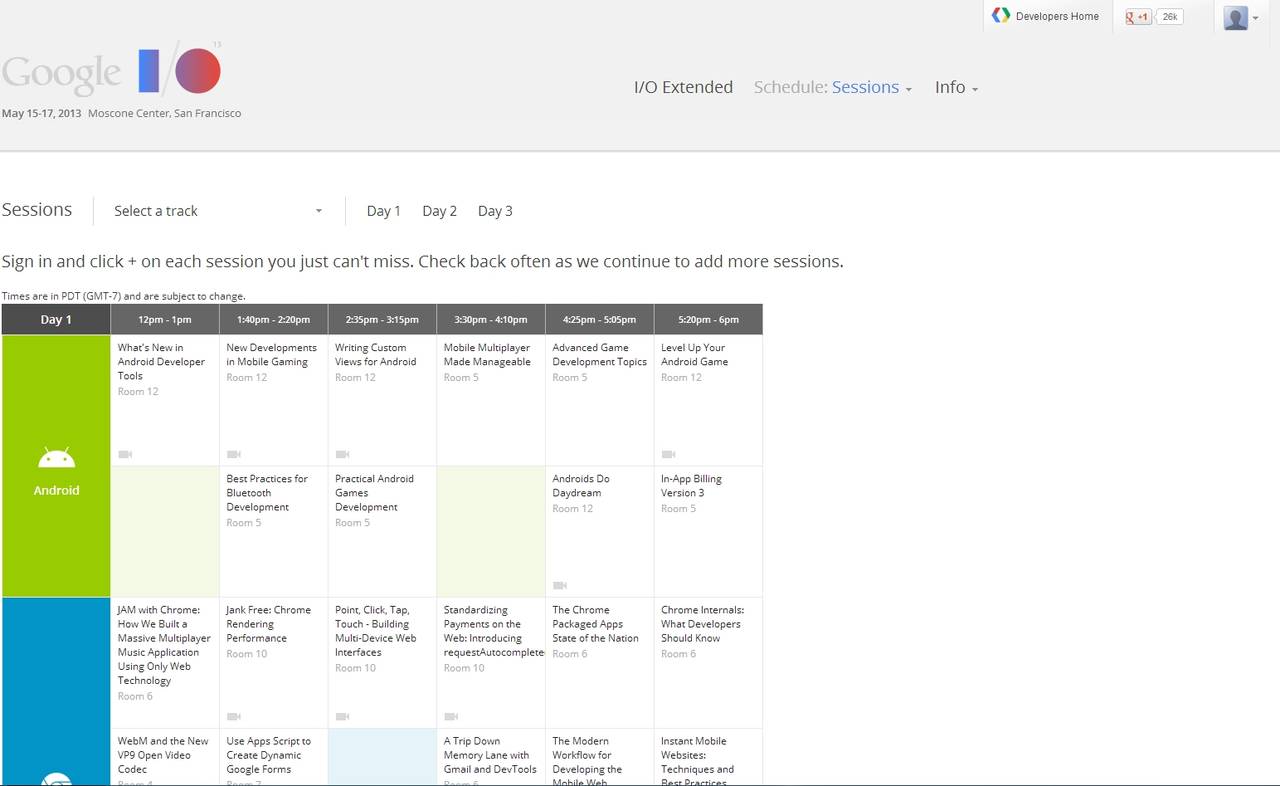Image resolution: width=1280 pixels, height=786 pixels.
Task: Open What's New in Android Developer Tools session
Action: [161, 362]
